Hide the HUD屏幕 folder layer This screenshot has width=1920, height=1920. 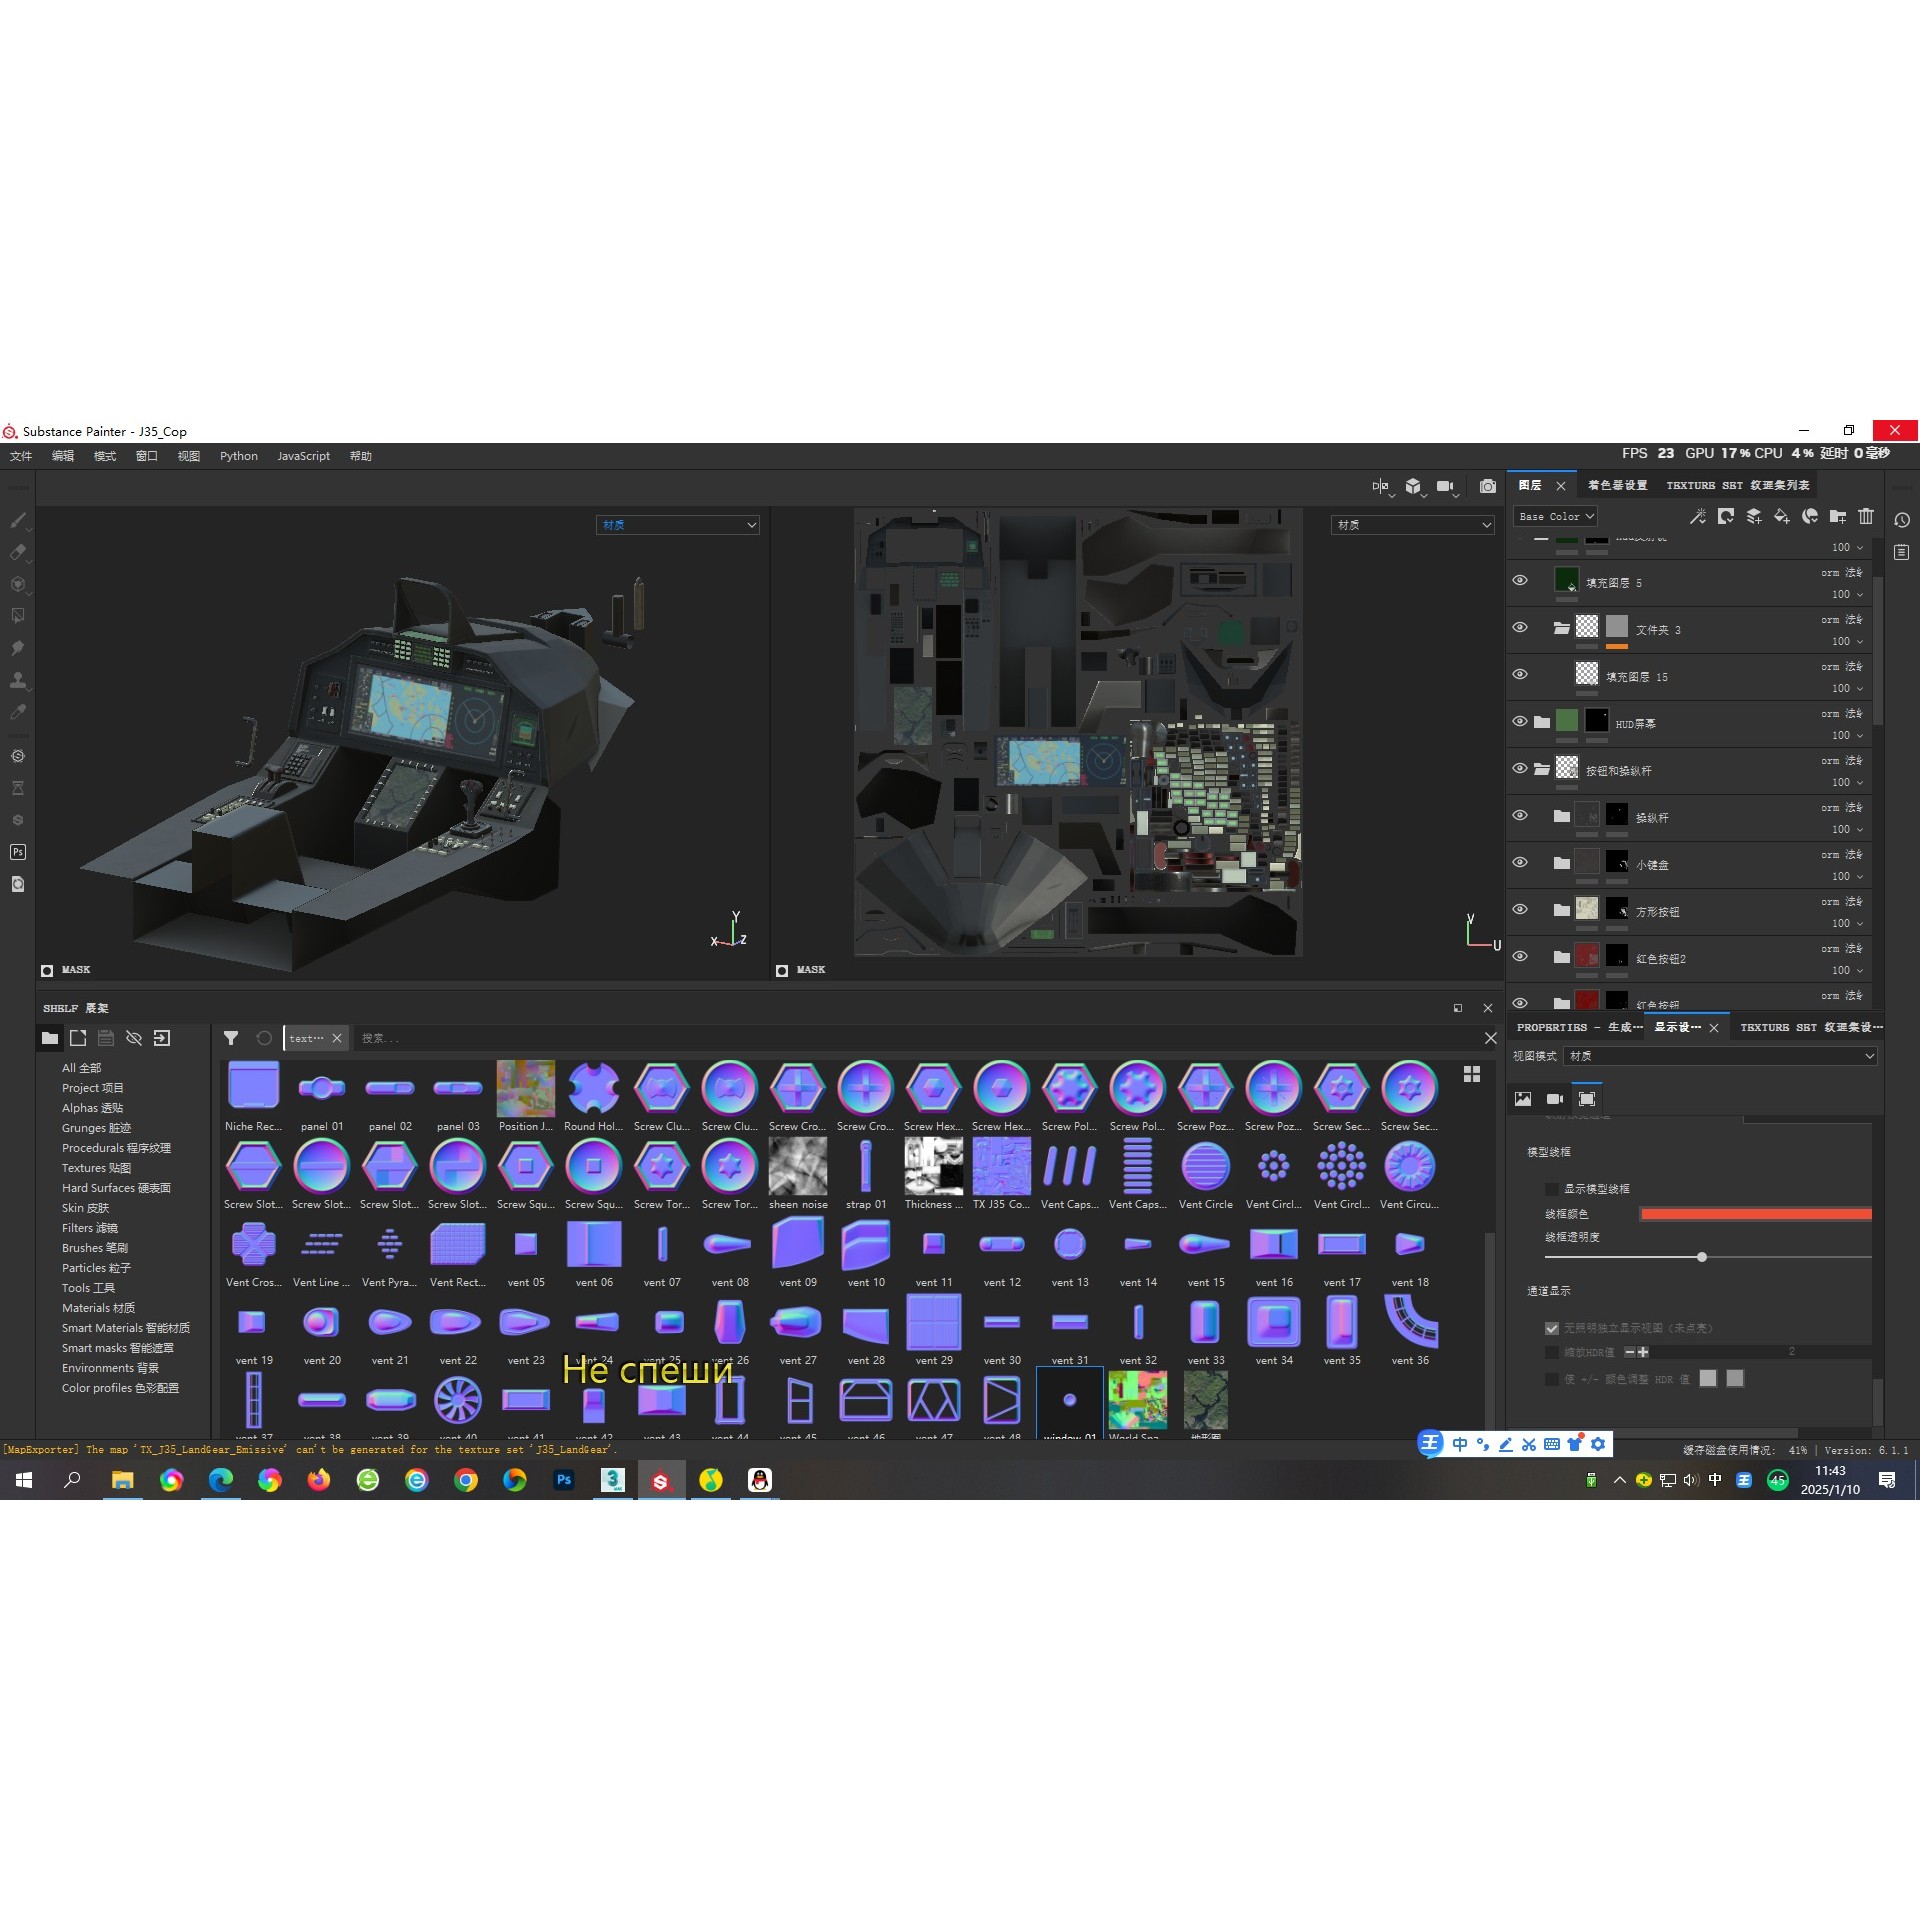point(1520,721)
